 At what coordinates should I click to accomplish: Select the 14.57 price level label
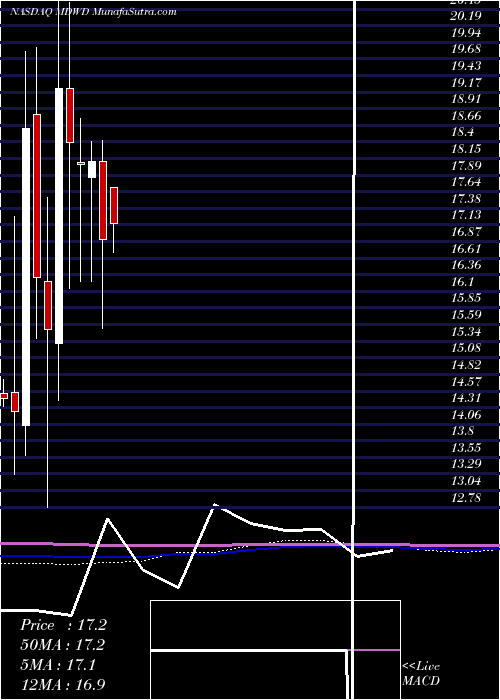[467, 381]
